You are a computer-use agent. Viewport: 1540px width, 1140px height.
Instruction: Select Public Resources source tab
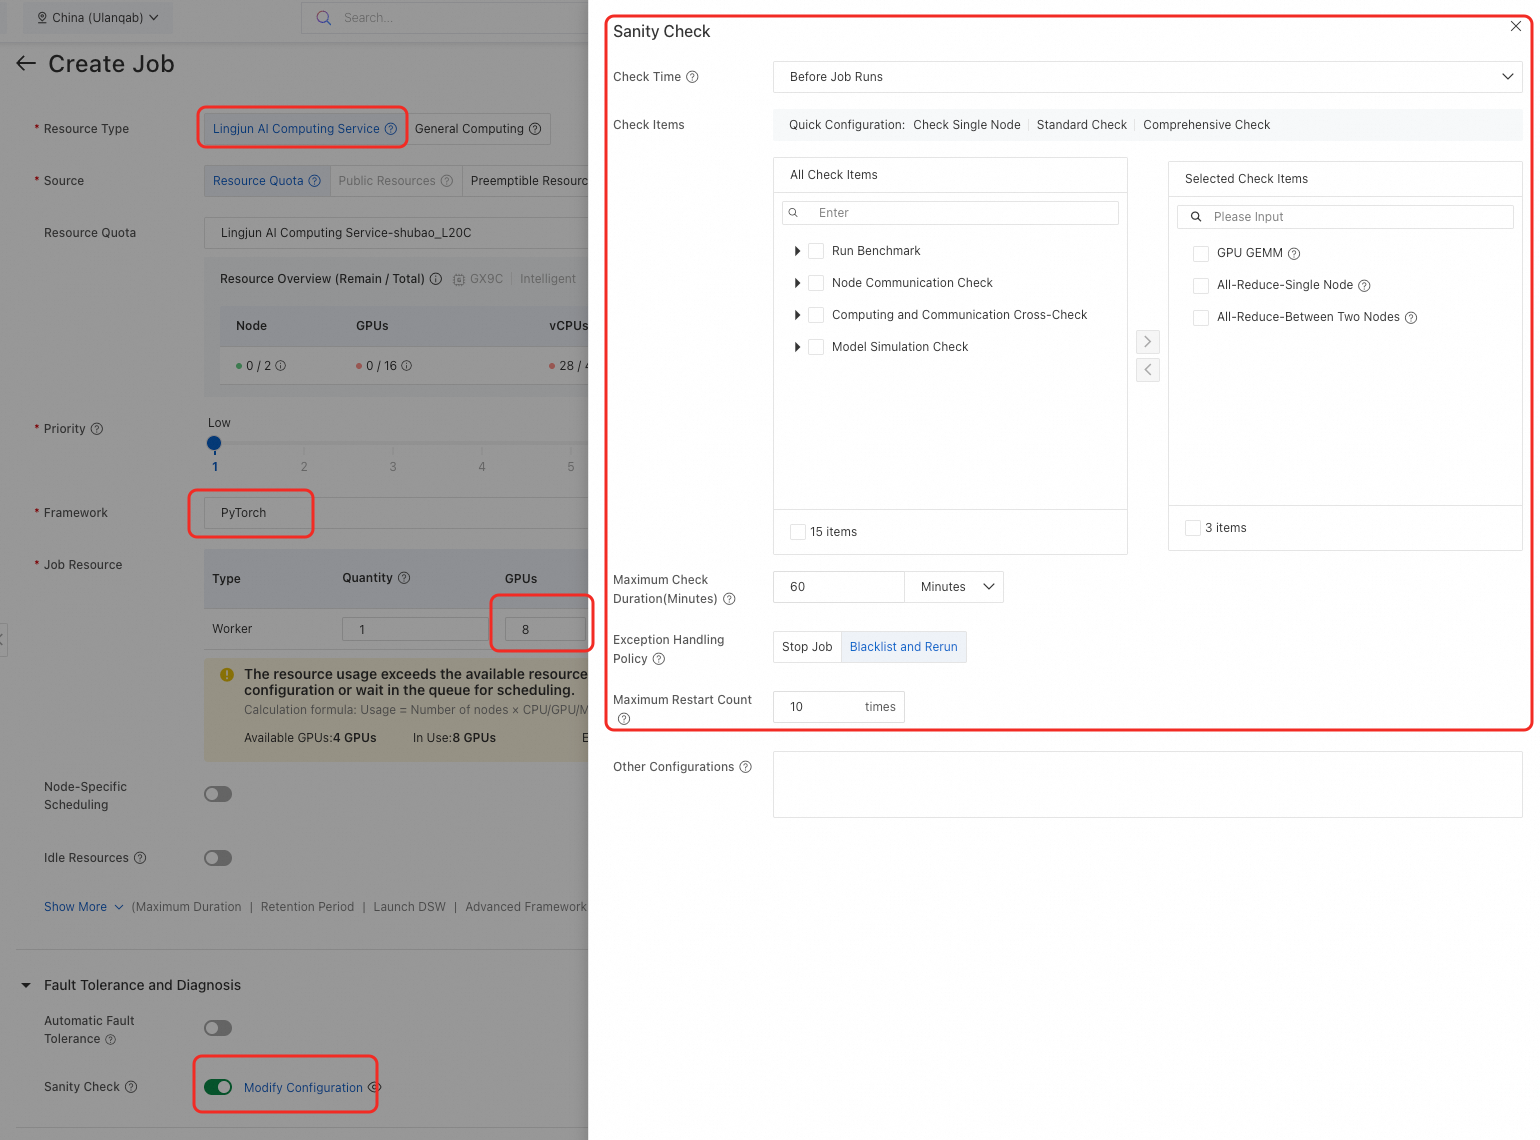pyautogui.click(x=395, y=181)
